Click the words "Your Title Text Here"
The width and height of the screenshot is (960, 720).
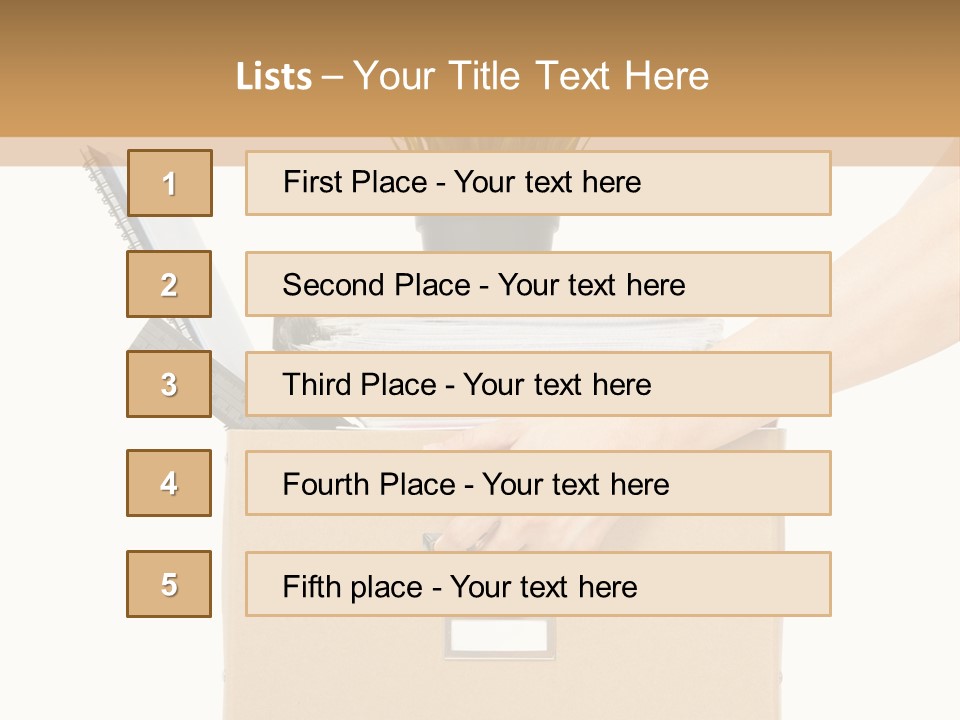(x=531, y=77)
